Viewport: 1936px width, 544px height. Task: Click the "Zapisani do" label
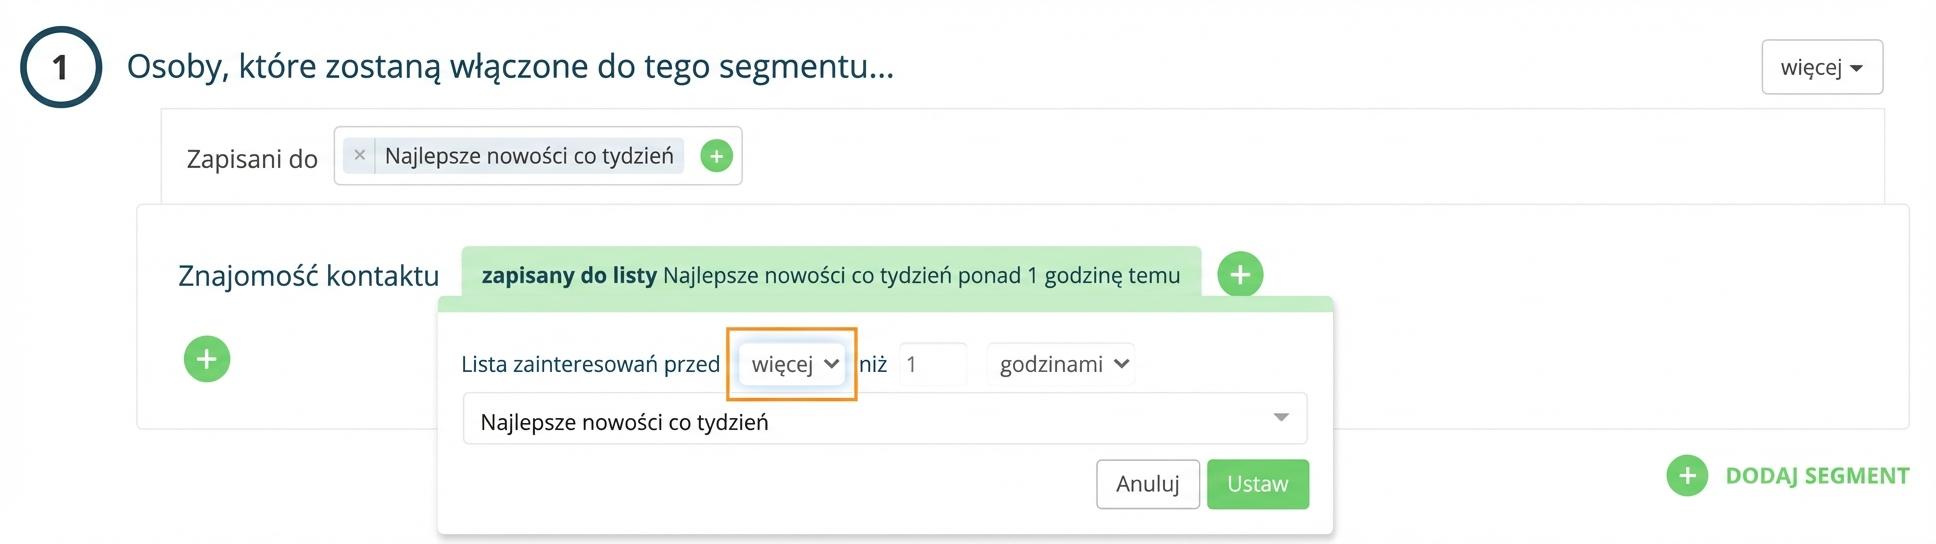(x=252, y=159)
